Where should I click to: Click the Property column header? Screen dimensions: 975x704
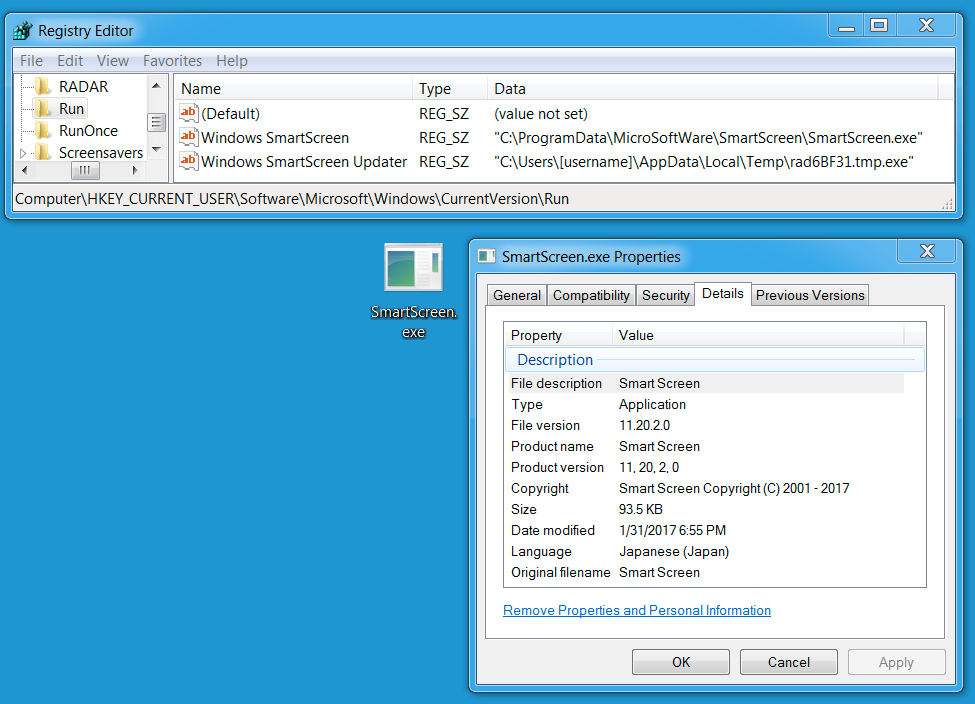pos(558,335)
